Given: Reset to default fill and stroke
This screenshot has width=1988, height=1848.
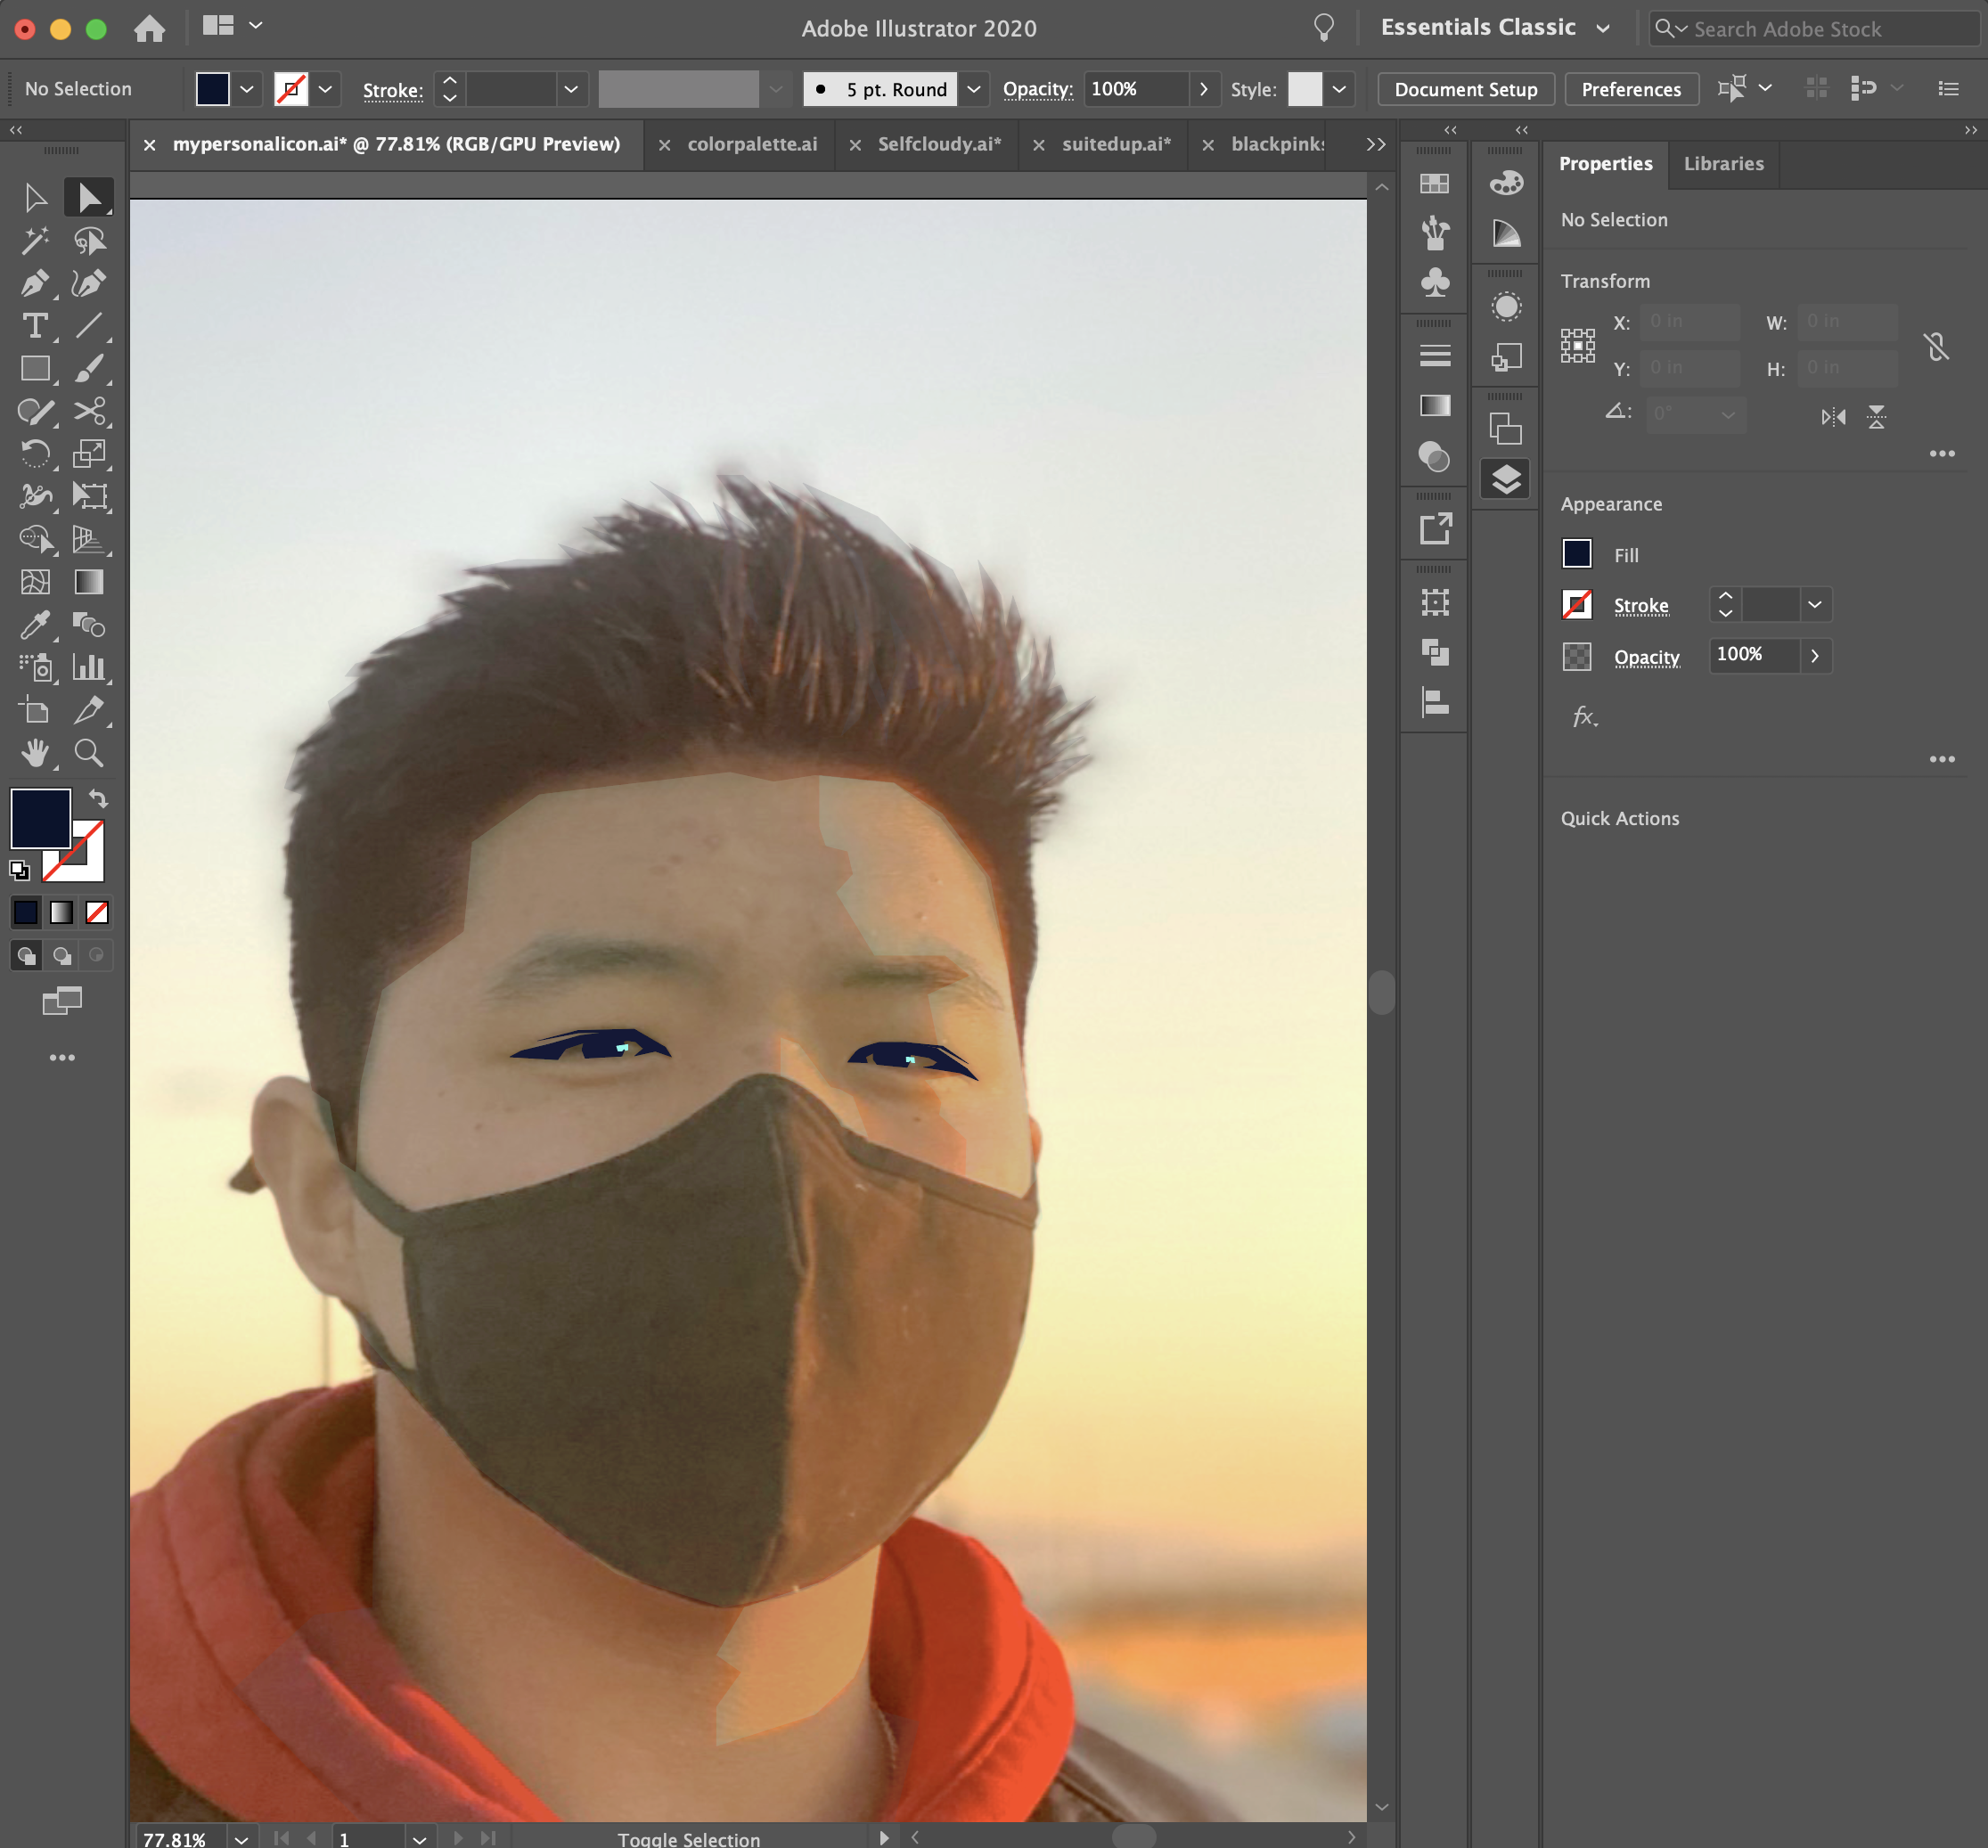Looking at the screenshot, I should pyautogui.click(x=19, y=870).
